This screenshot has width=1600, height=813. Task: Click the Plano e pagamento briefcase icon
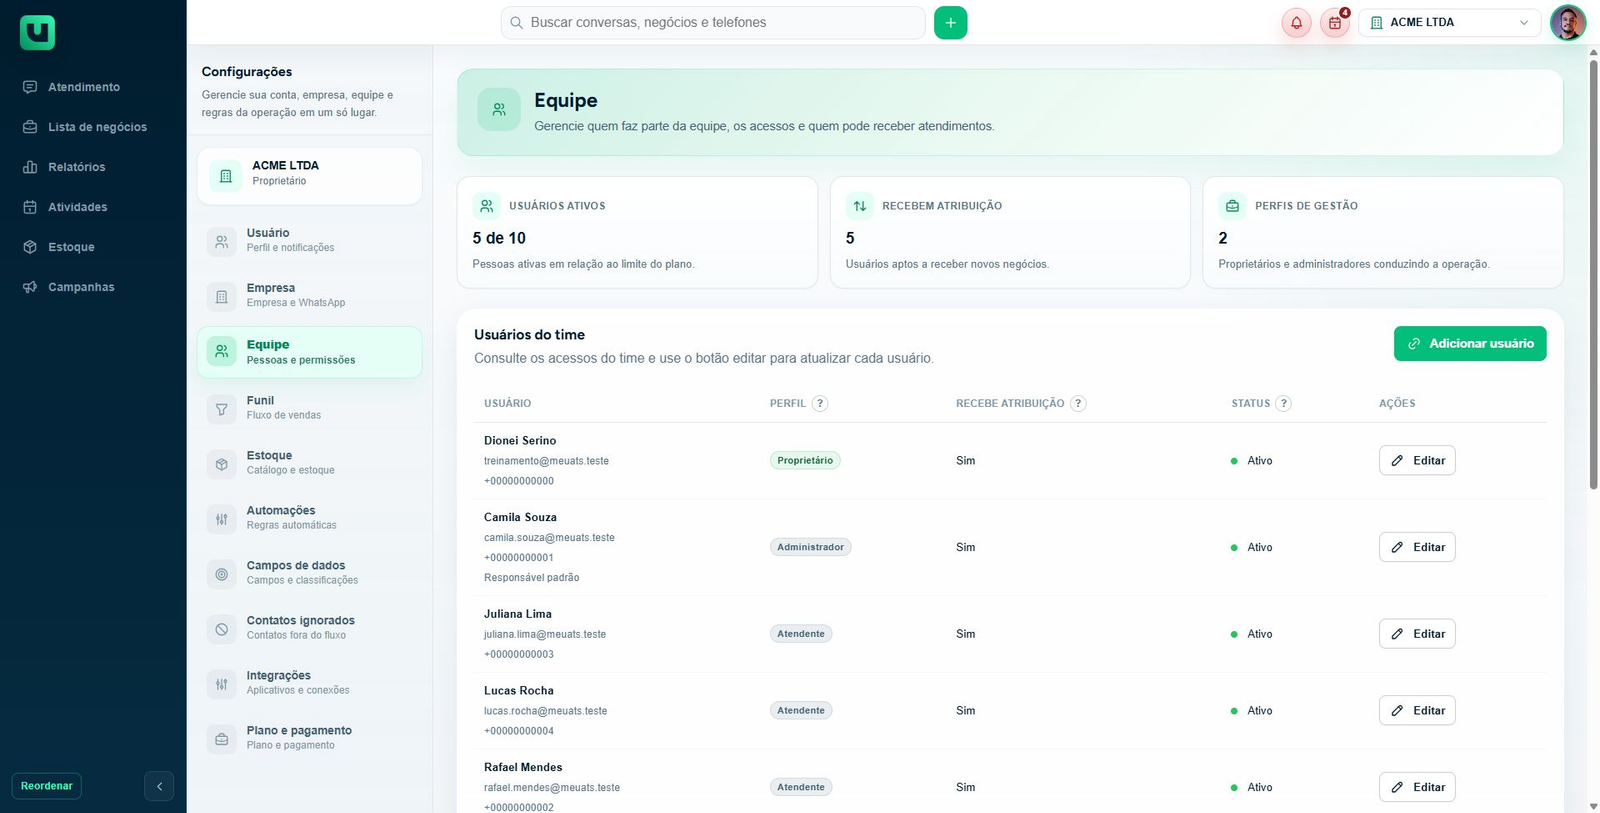click(x=221, y=738)
